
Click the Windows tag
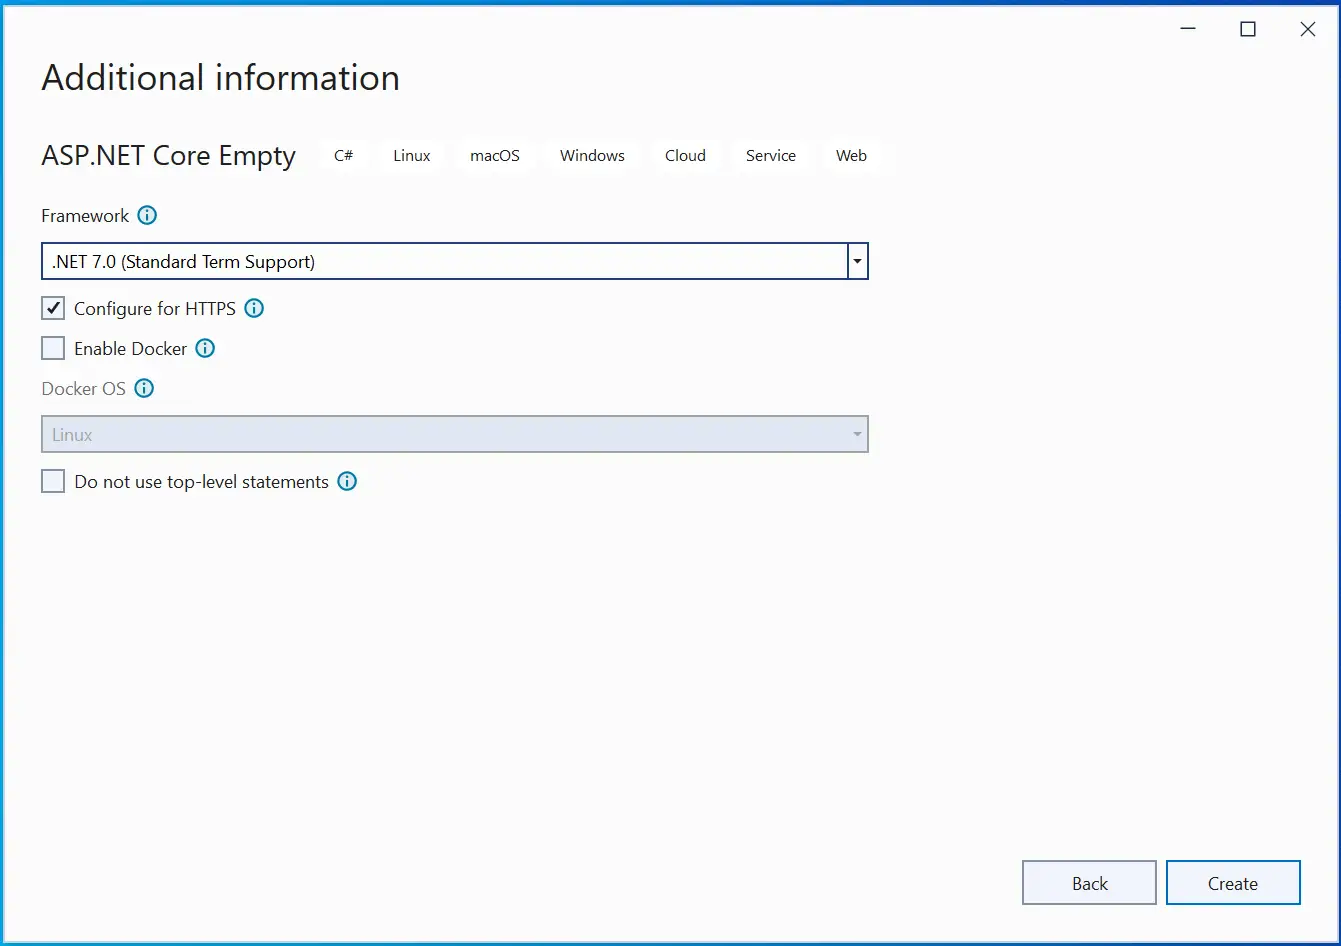tap(592, 155)
